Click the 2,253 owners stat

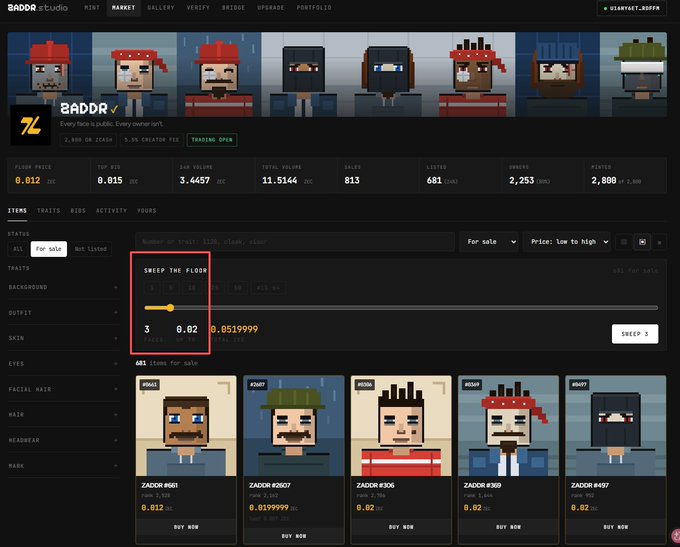(x=521, y=180)
